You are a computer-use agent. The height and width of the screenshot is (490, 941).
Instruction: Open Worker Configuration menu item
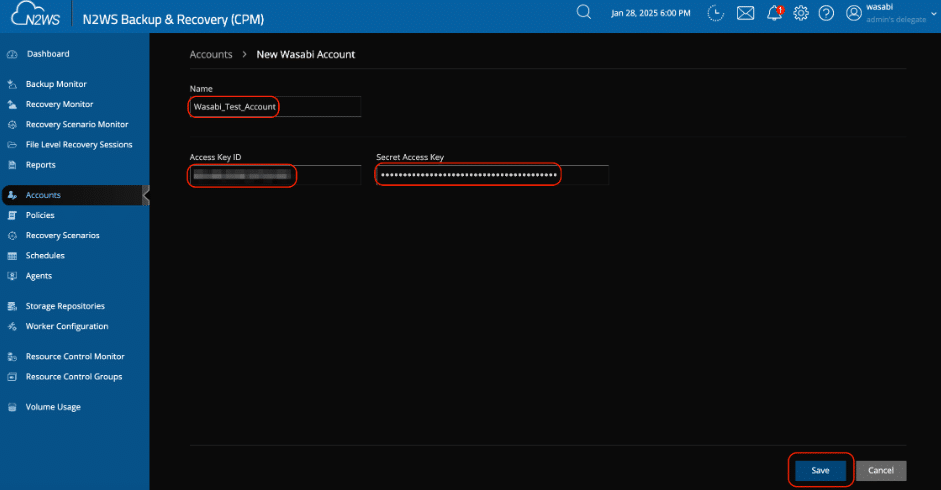coord(67,327)
